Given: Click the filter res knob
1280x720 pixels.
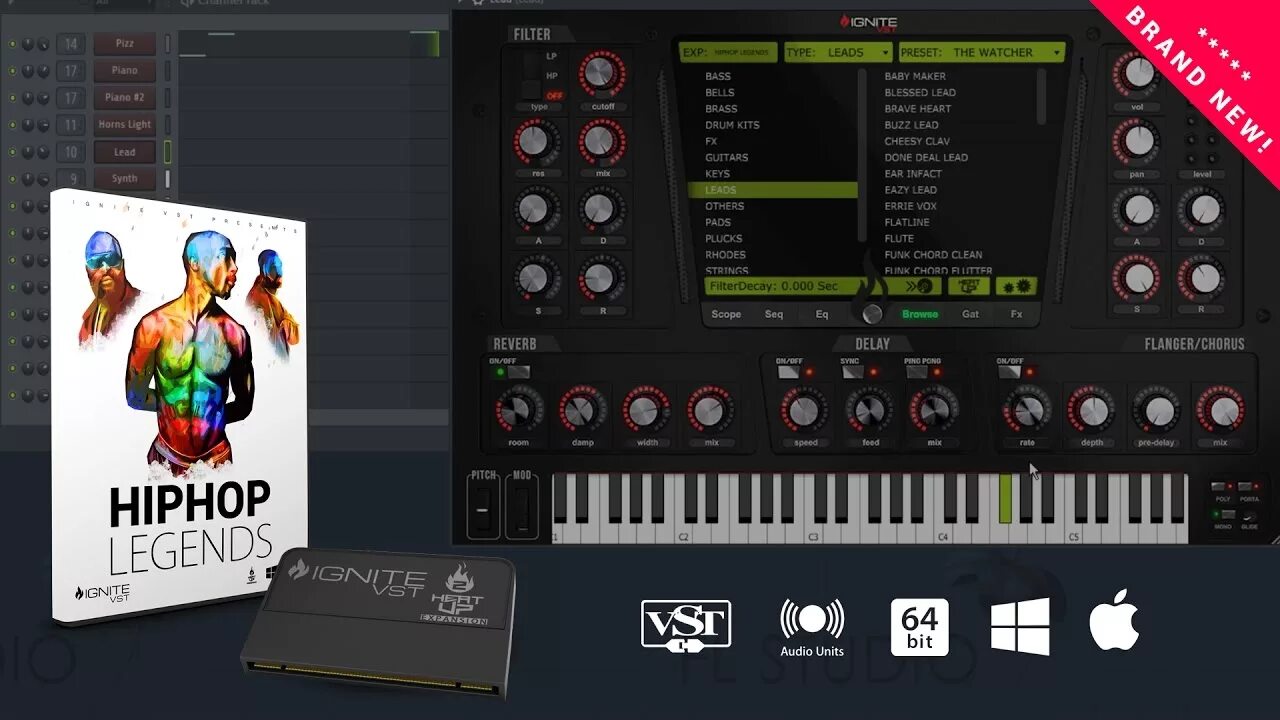Looking at the screenshot, I should pyautogui.click(x=535, y=141).
